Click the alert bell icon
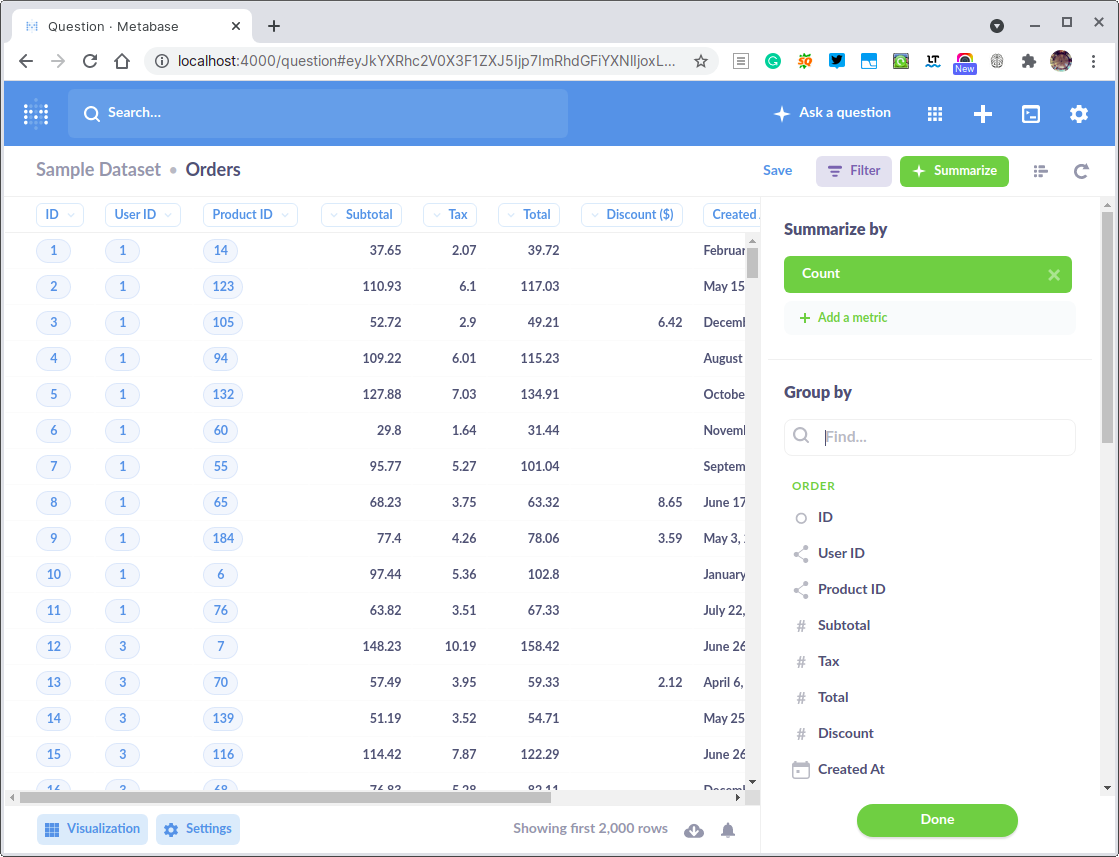This screenshot has height=857, width=1119. (727, 830)
